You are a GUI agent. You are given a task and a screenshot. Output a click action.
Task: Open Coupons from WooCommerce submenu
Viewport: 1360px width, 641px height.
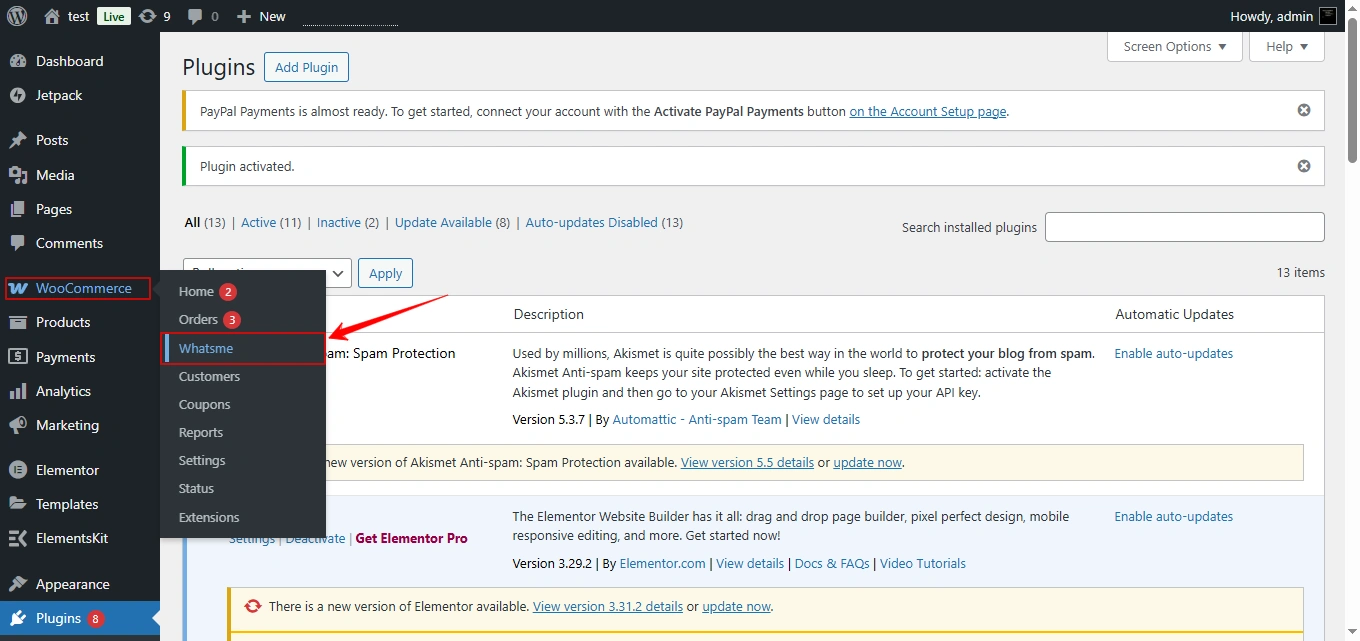pos(204,405)
